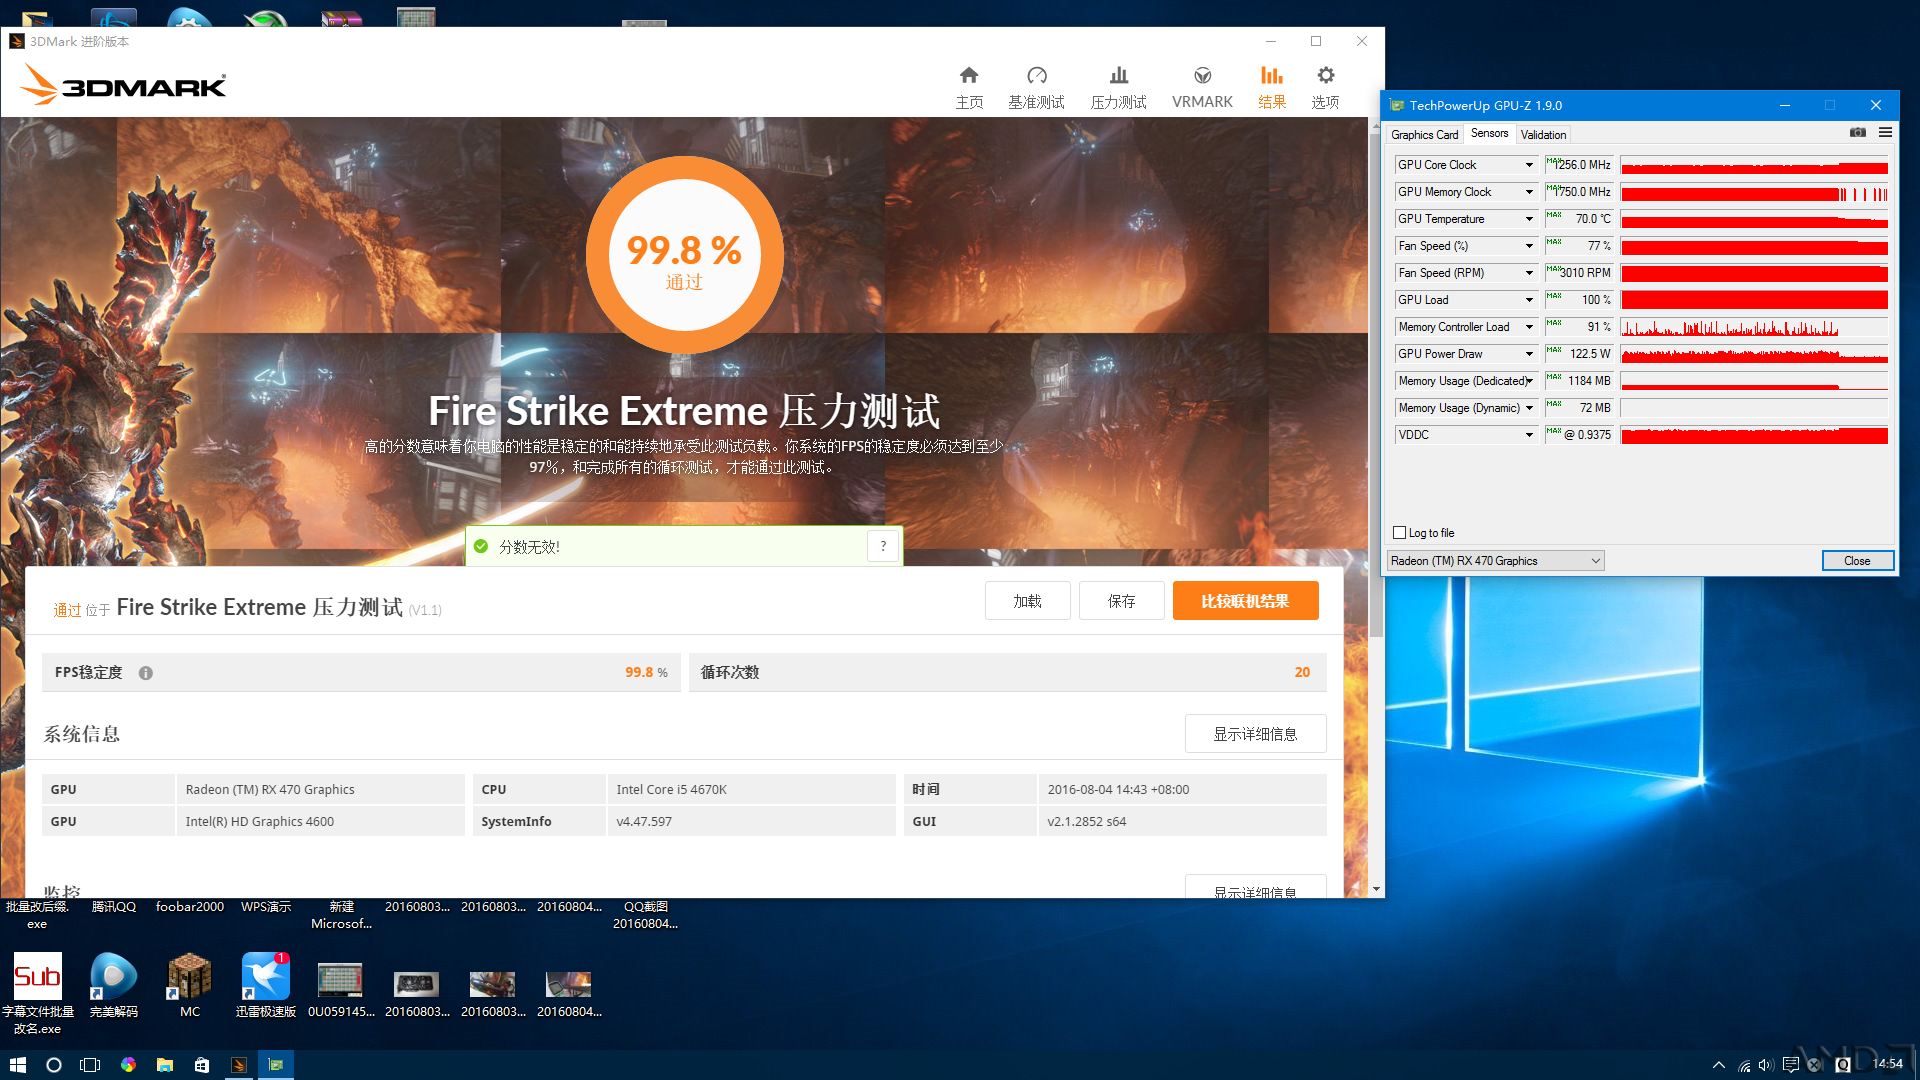Switch to GPU-Z Graphics Card tab

1424,134
